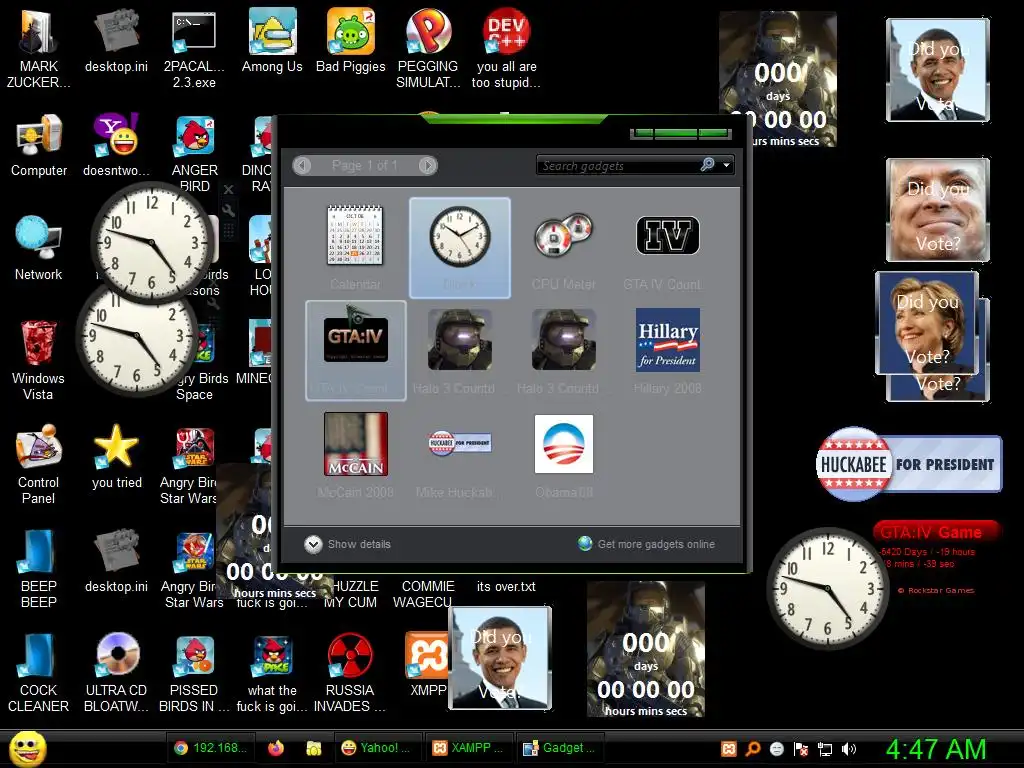The width and height of the screenshot is (1024, 768).
Task: Select the 'you tried' star icon
Action: 116,456
